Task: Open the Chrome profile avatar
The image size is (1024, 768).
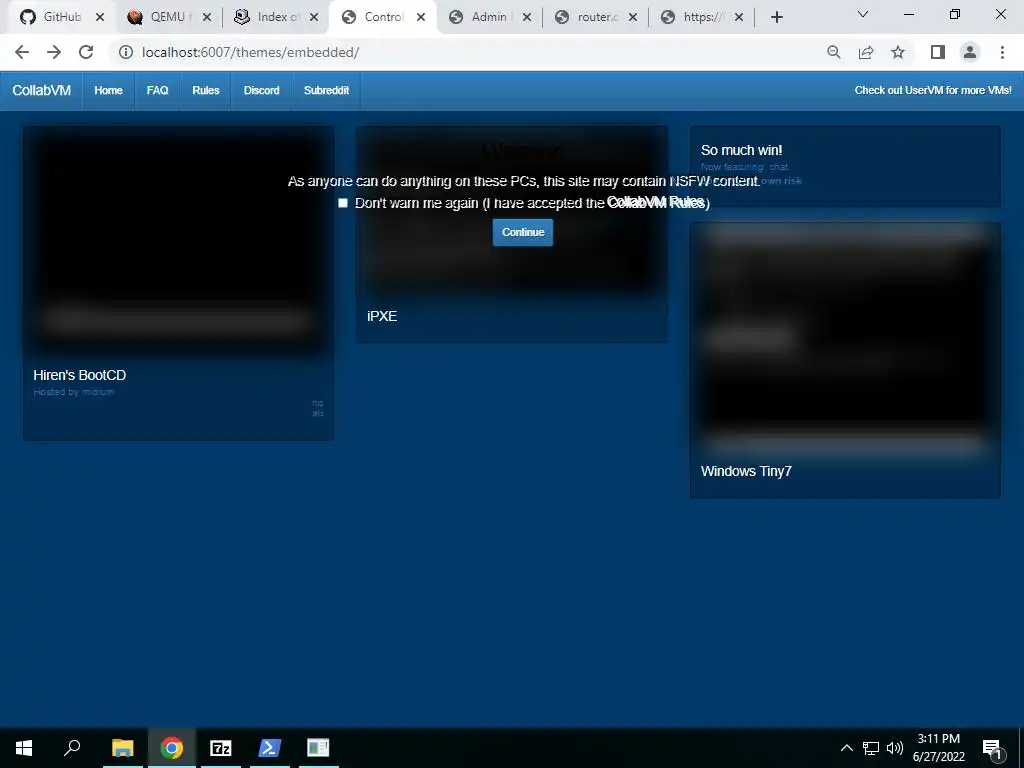Action: [970, 52]
